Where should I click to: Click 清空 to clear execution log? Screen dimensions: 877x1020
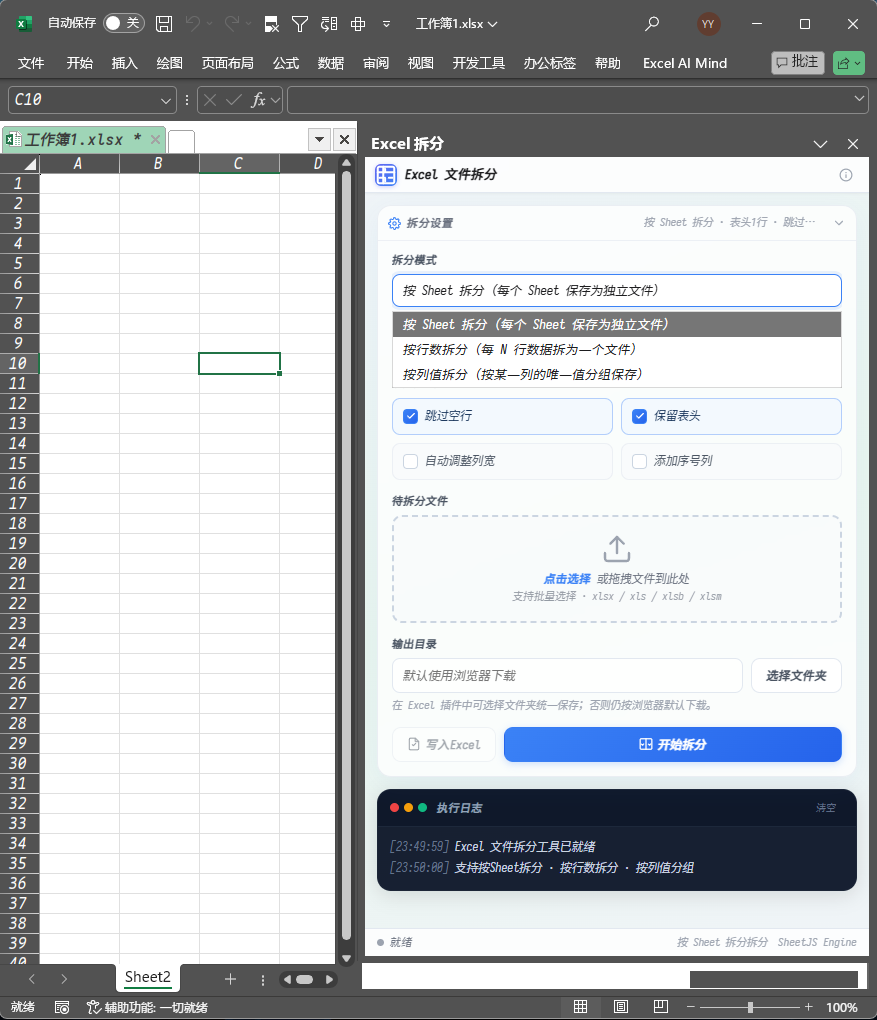pos(826,808)
